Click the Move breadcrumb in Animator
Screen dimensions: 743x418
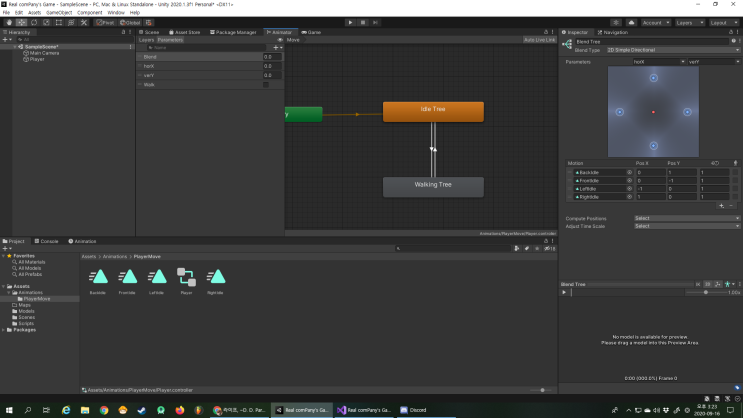click(x=293, y=40)
